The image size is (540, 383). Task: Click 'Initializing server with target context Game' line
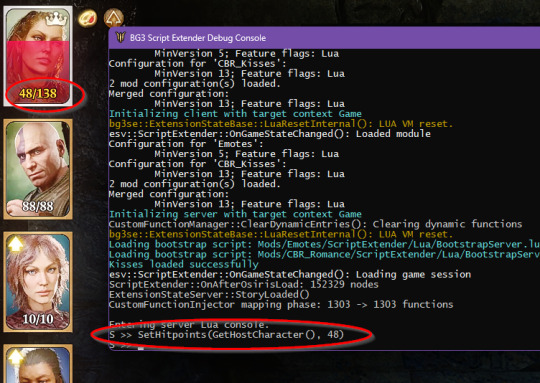235,214
